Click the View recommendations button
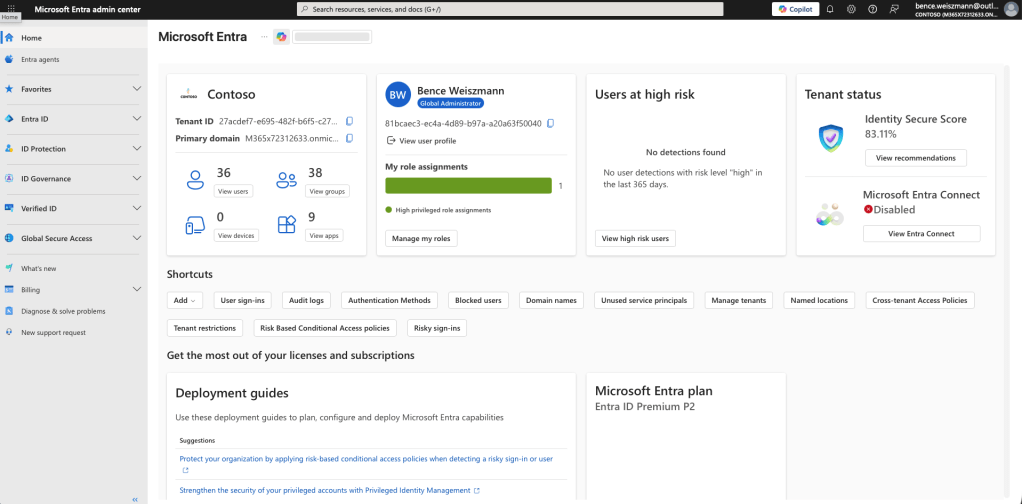This screenshot has height=504, width=1022. coord(915,158)
